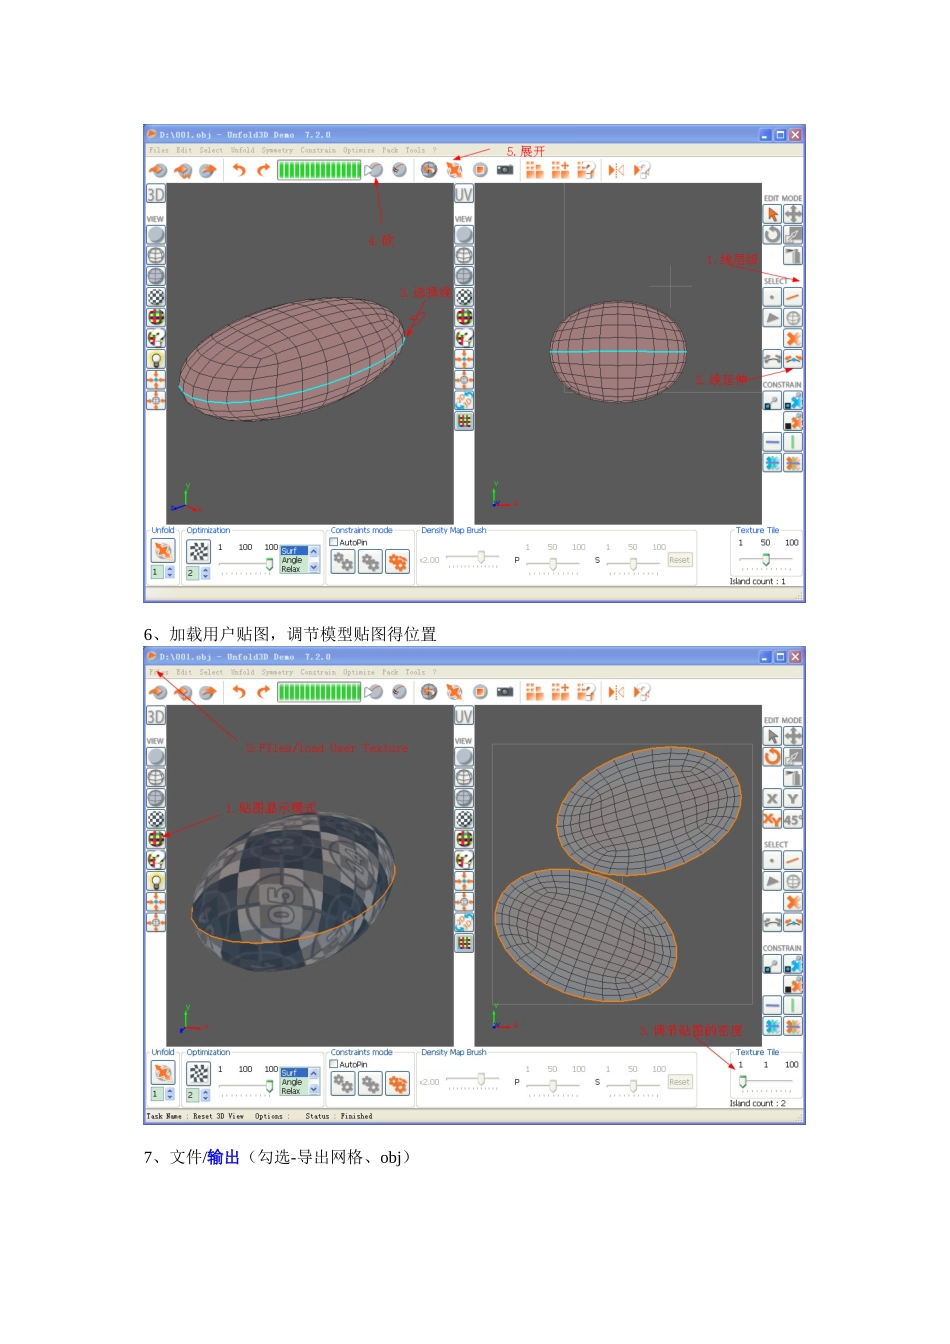Click the orange gears icon in upper Constraints mode
This screenshot has height=1344, width=950.
(398, 563)
